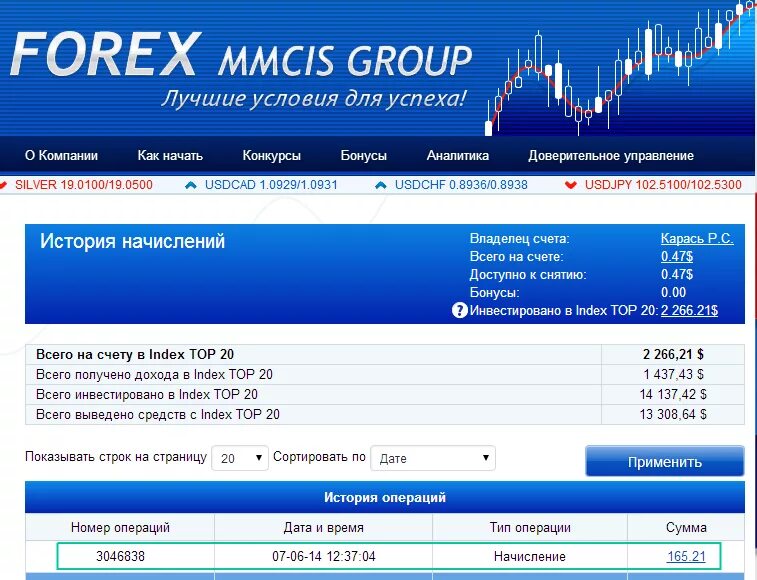Click the 13 308,64 $ withdrawn value
The image size is (757, 580).
pos(673,414)
